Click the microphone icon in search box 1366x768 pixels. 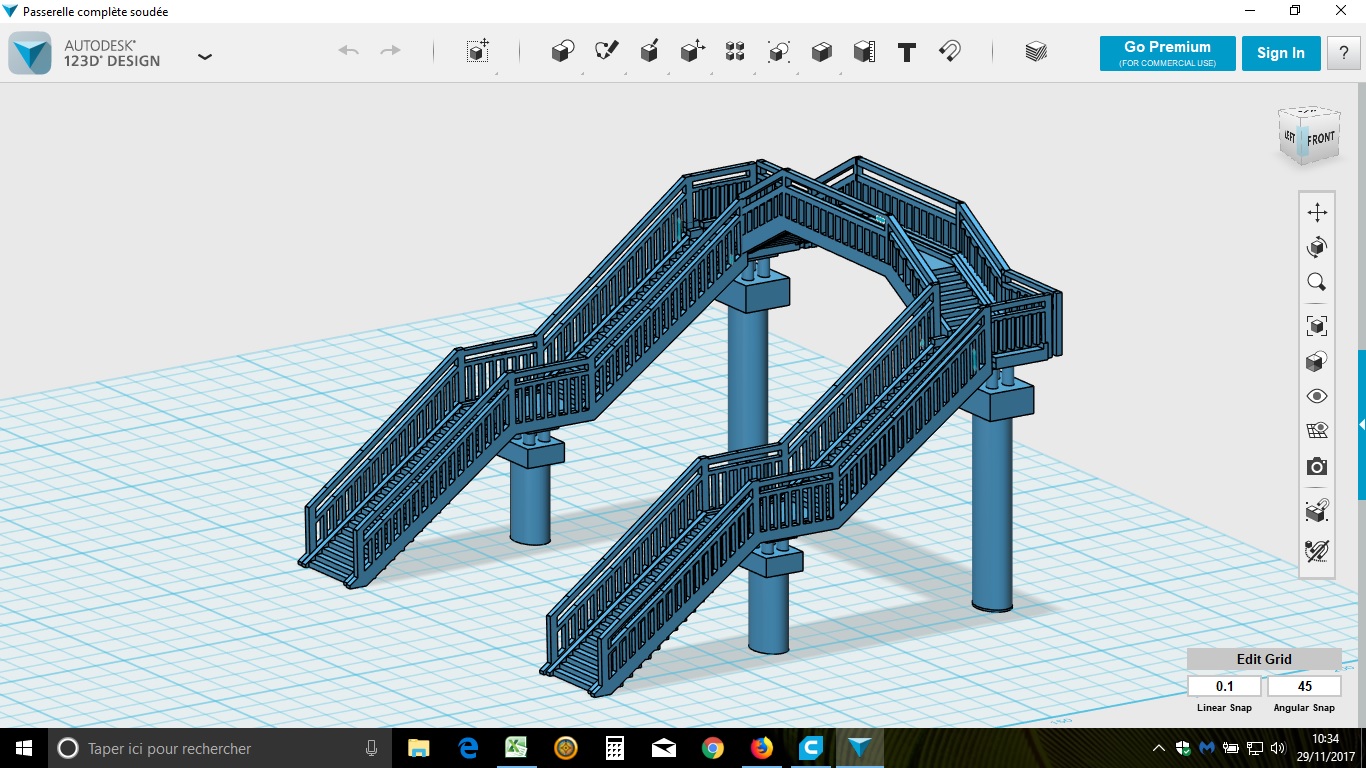[x=372, y=748]
